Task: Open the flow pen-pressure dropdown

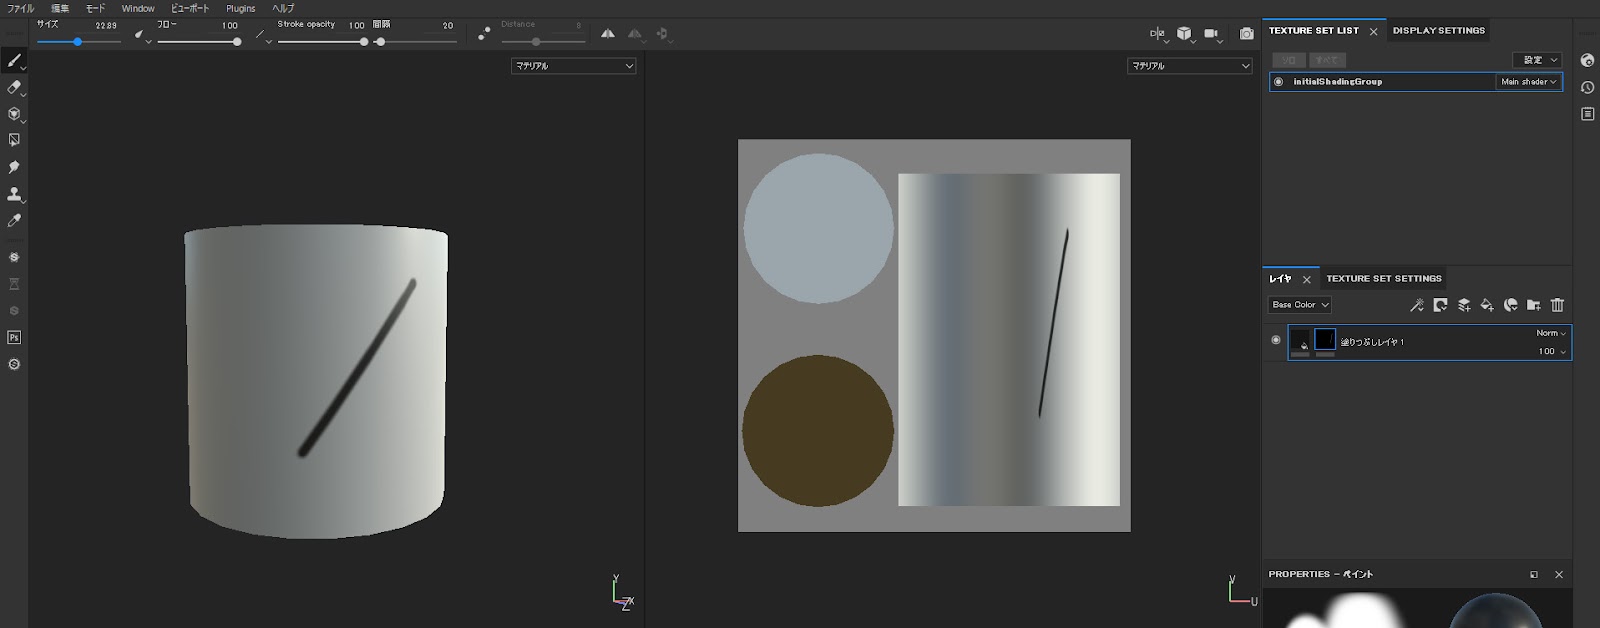Action: click(262, 35)
